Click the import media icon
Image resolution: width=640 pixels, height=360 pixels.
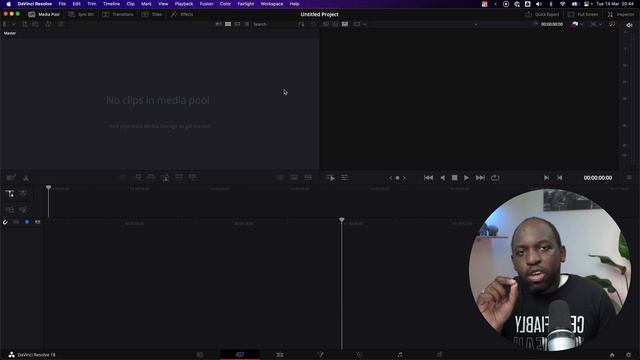24,24
